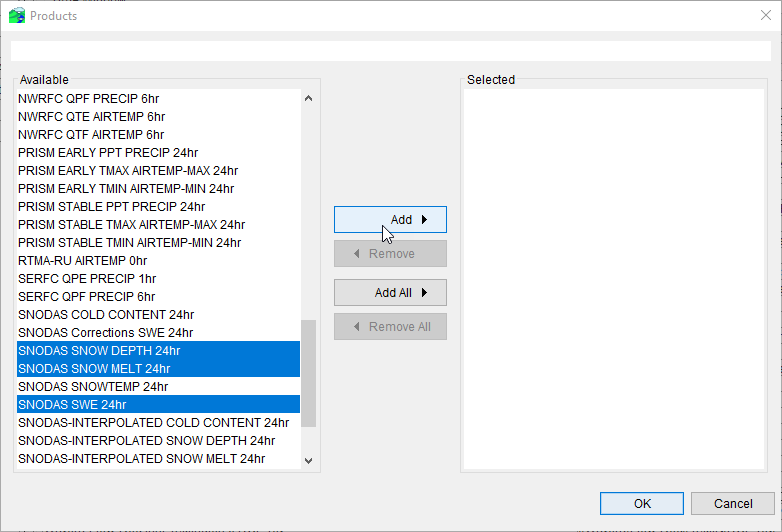
Task: Select RTMA-RU AIRTEMP 0hr
Action: tap(159, 260)
